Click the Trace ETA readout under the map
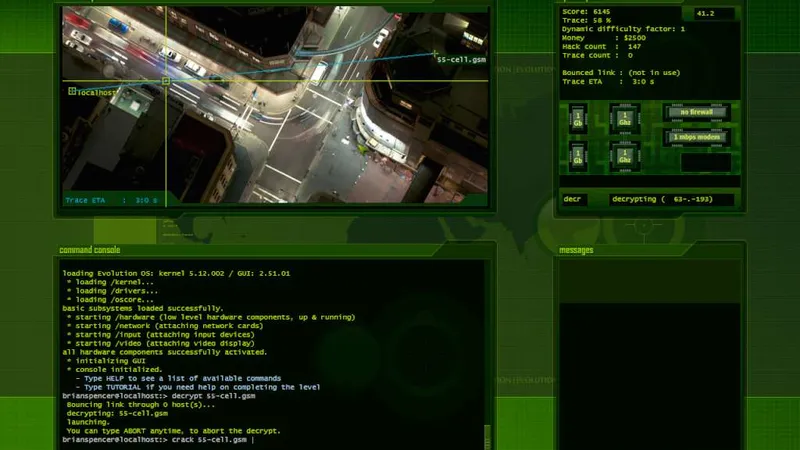 point(110,200)
